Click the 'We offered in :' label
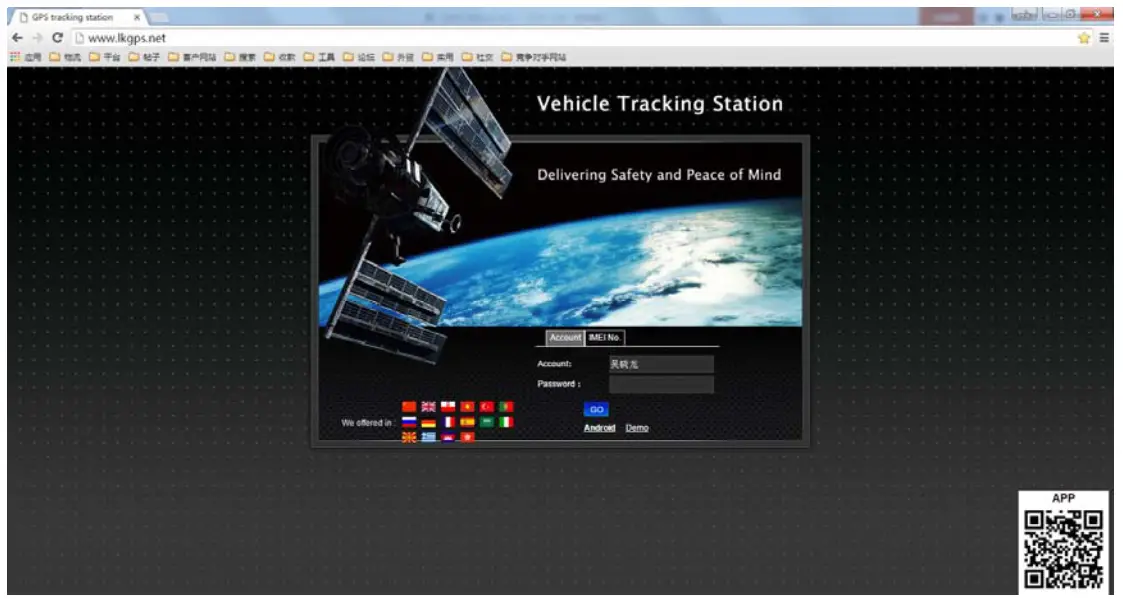This screenshot has width=1123, height=599. 367,423
